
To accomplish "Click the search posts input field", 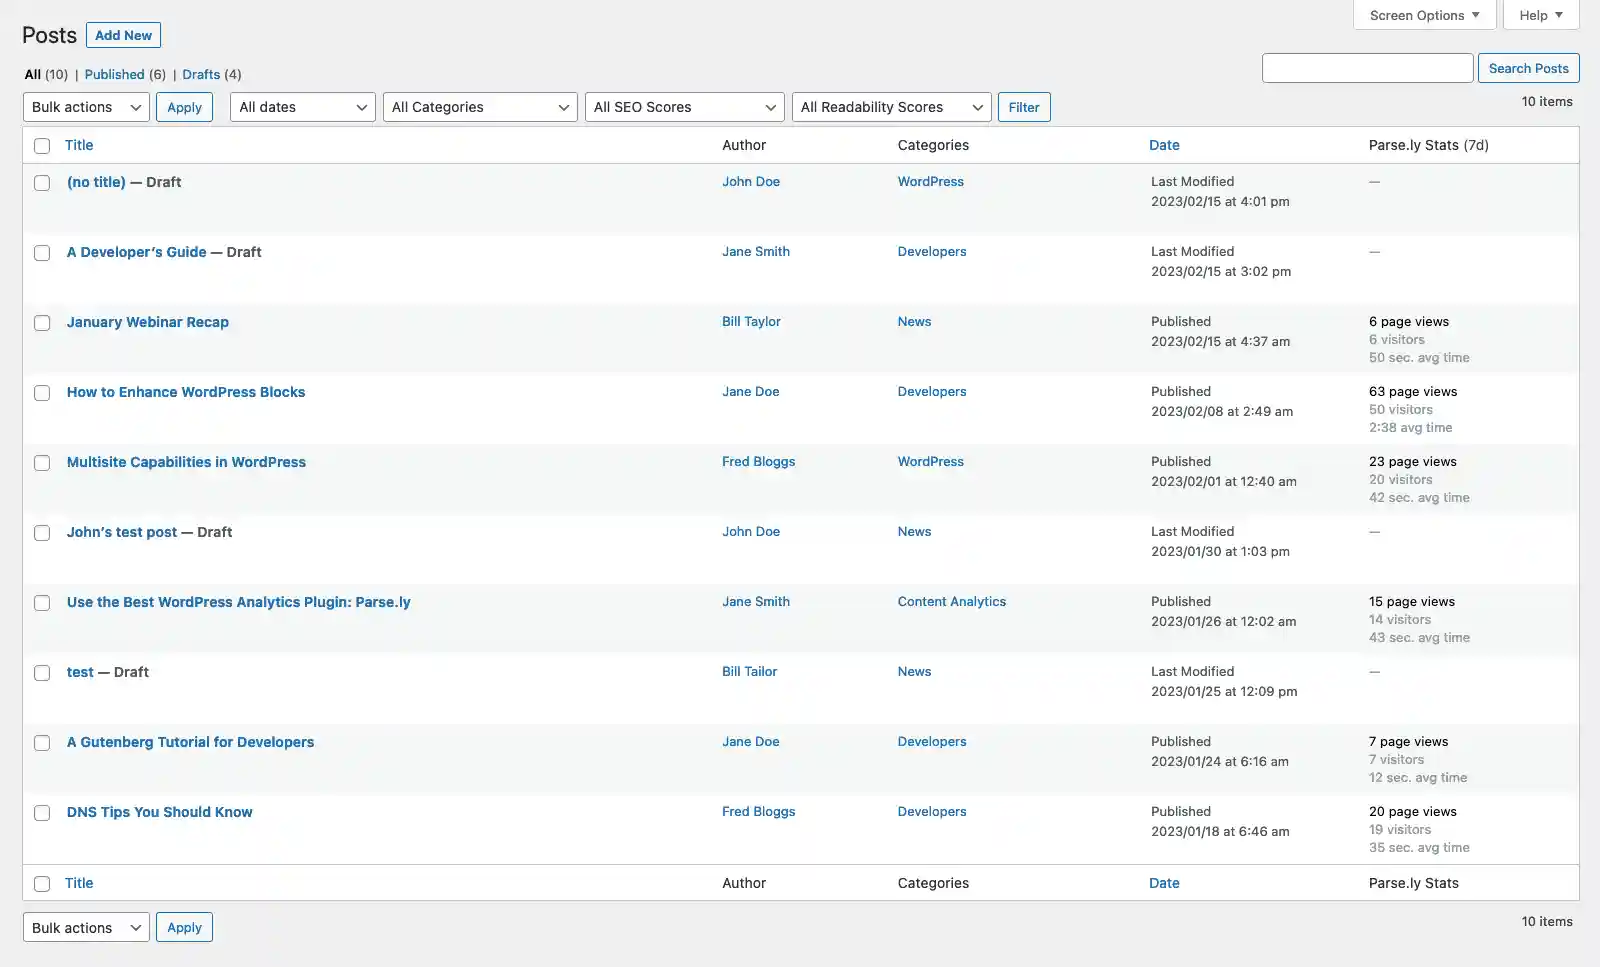I will tap(1366, 68).
